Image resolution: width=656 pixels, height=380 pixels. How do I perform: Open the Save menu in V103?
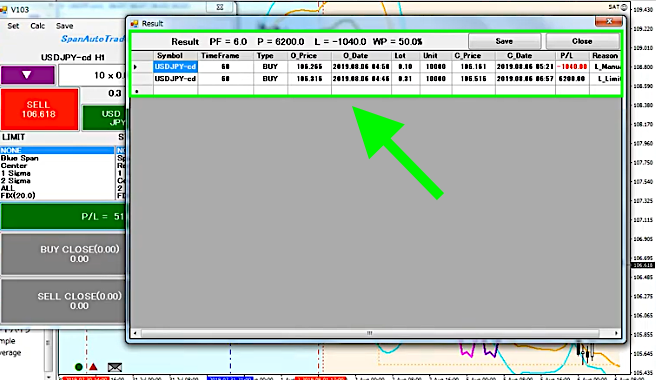pos(64,26)
